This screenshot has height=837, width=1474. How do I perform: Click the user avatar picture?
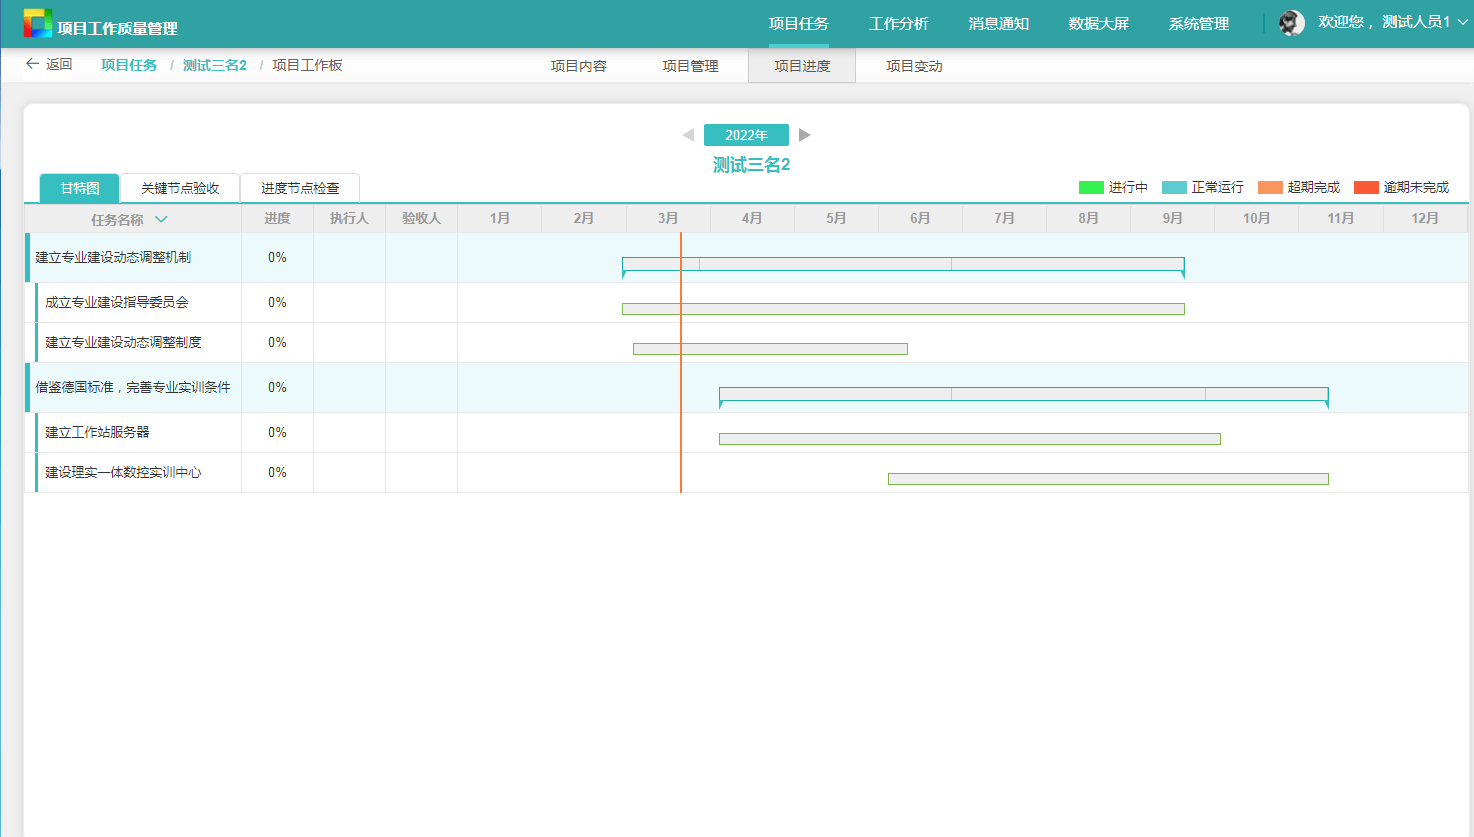pos(1292,23)
